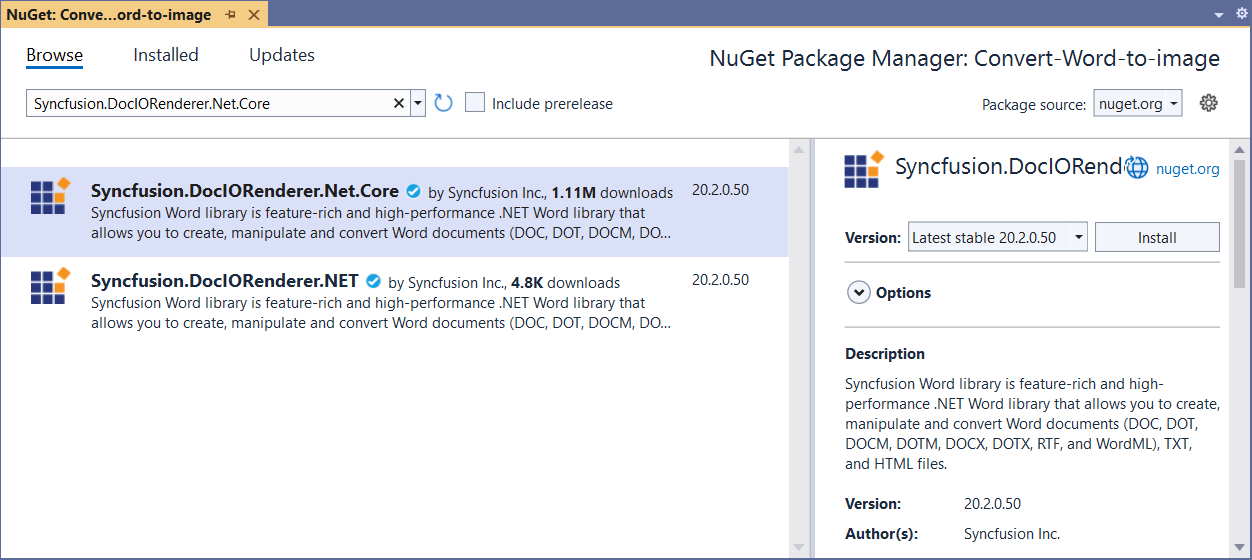Open the search history dropdown arrow
This screenshot has width=1252, height=560.
coord(418,103)
